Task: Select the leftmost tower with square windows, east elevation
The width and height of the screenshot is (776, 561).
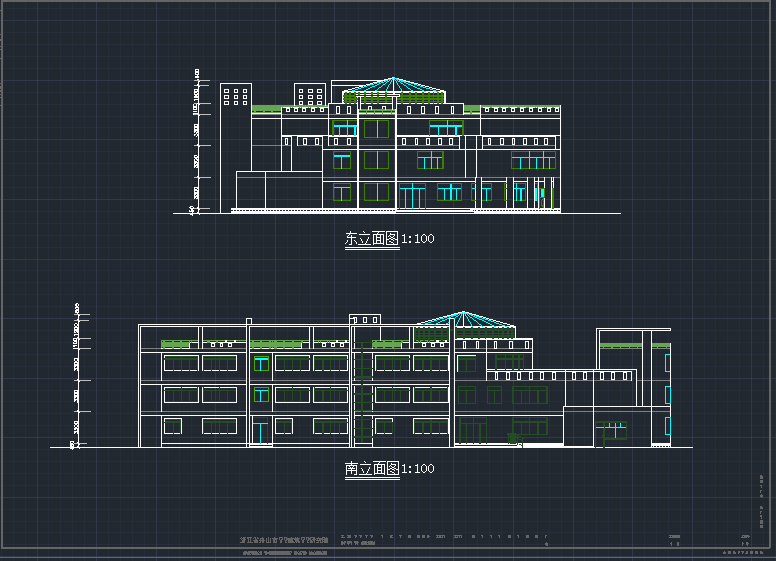Action: pyautogui.click(x=236, y=96)
